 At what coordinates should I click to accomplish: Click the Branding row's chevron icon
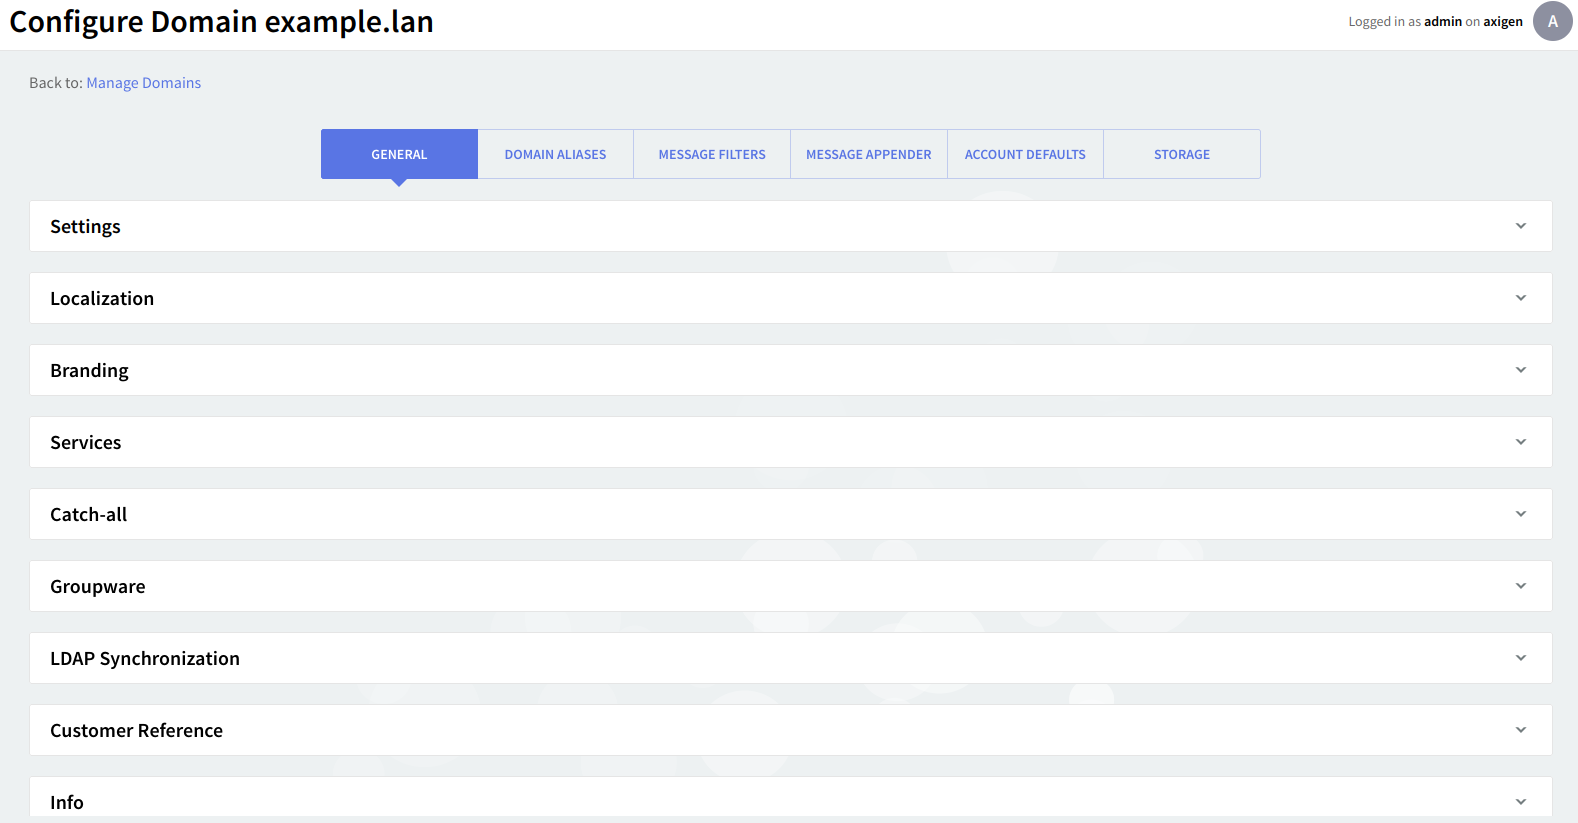click(x=1520, y=370)
